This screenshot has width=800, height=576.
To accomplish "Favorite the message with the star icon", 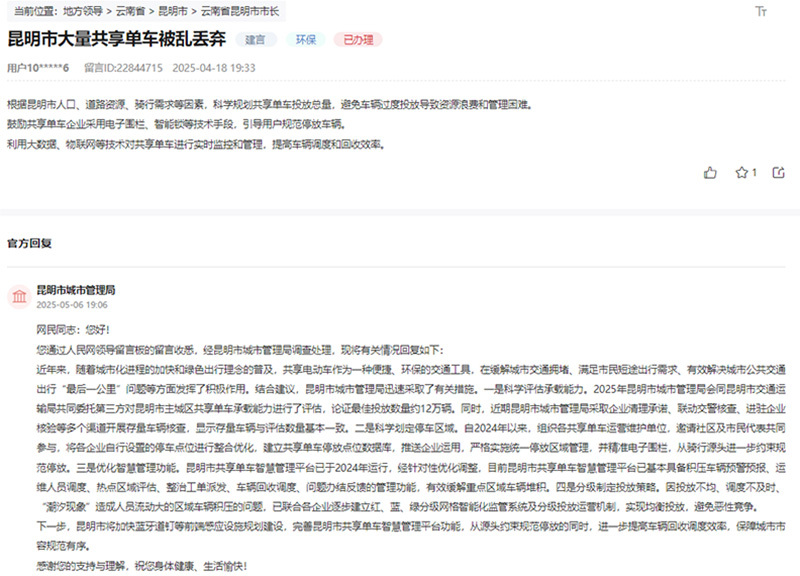I will [742, 172].
